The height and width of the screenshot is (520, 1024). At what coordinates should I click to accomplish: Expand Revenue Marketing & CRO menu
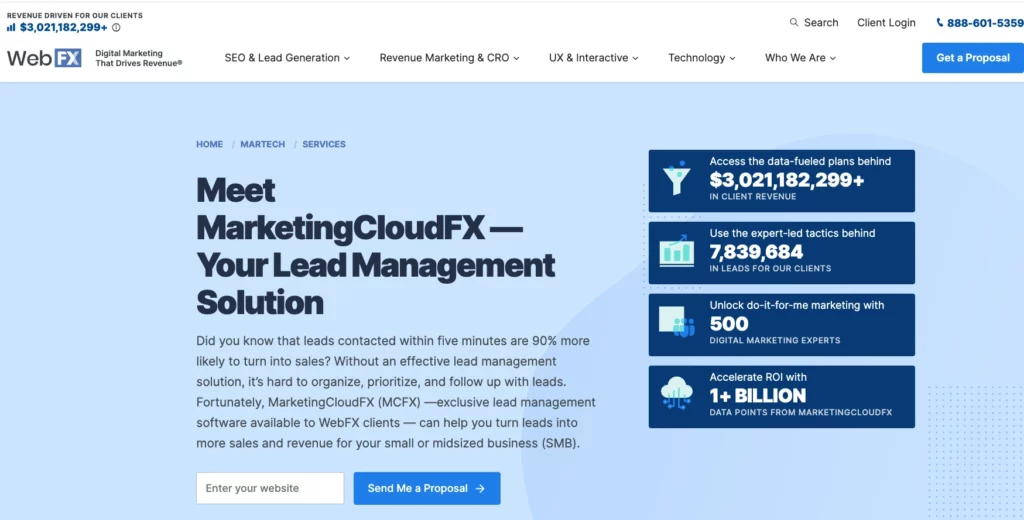point(449,57)
